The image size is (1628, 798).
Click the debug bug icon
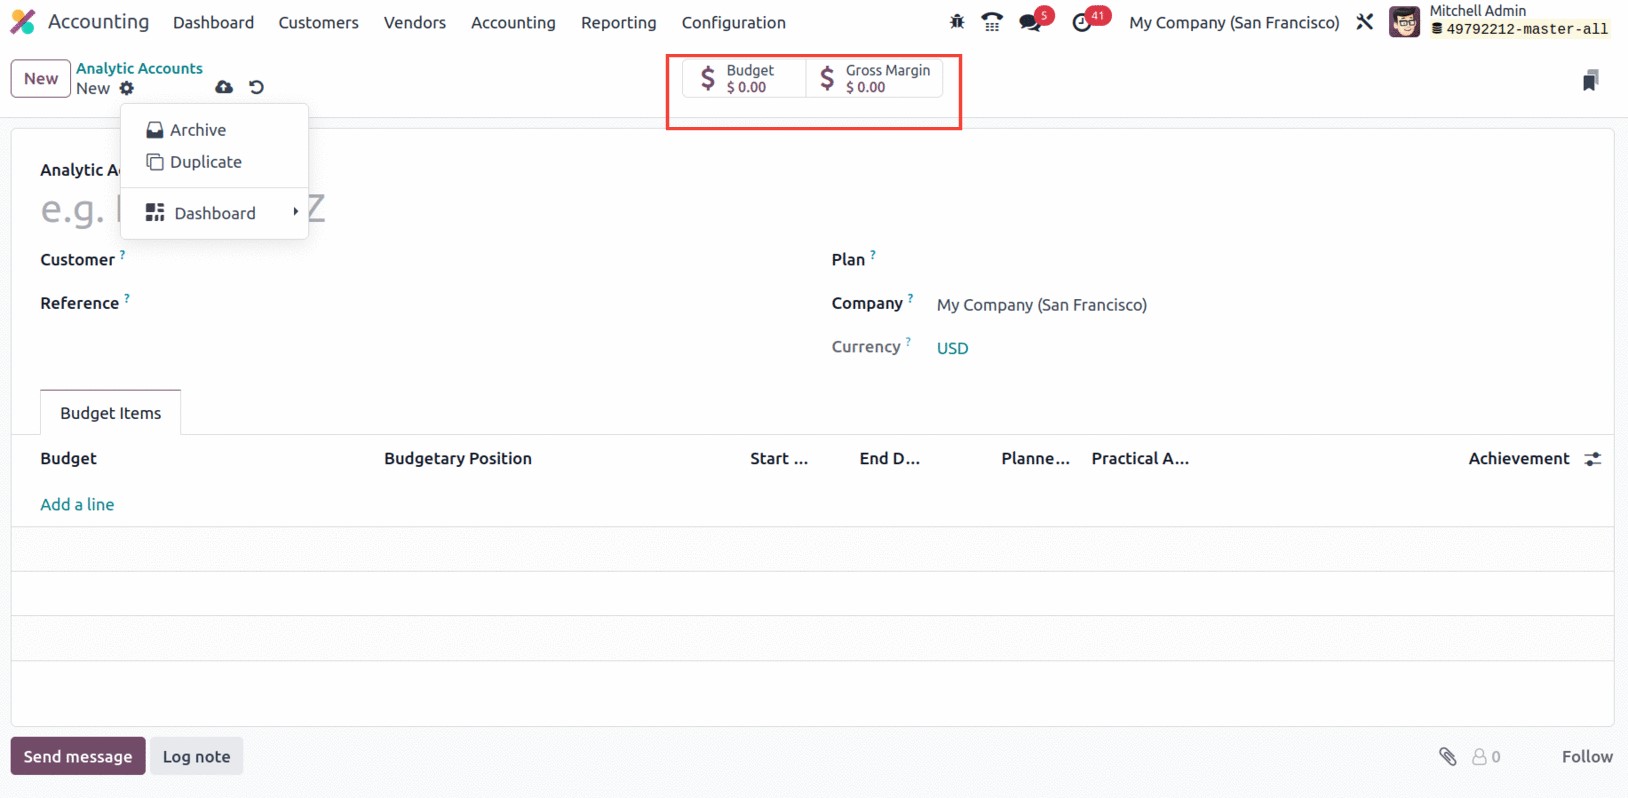[957, 21]
